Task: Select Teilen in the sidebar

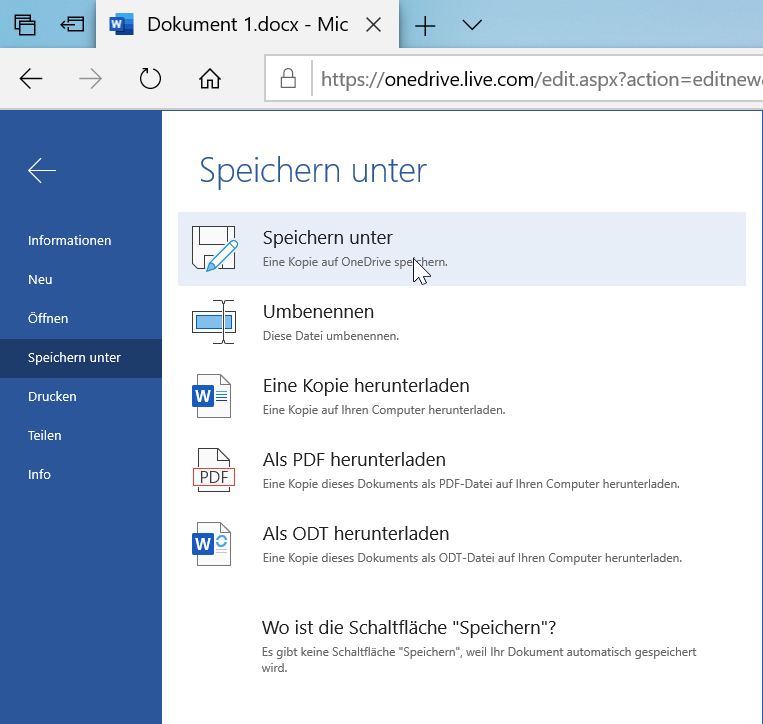Action: coord(45,436)
